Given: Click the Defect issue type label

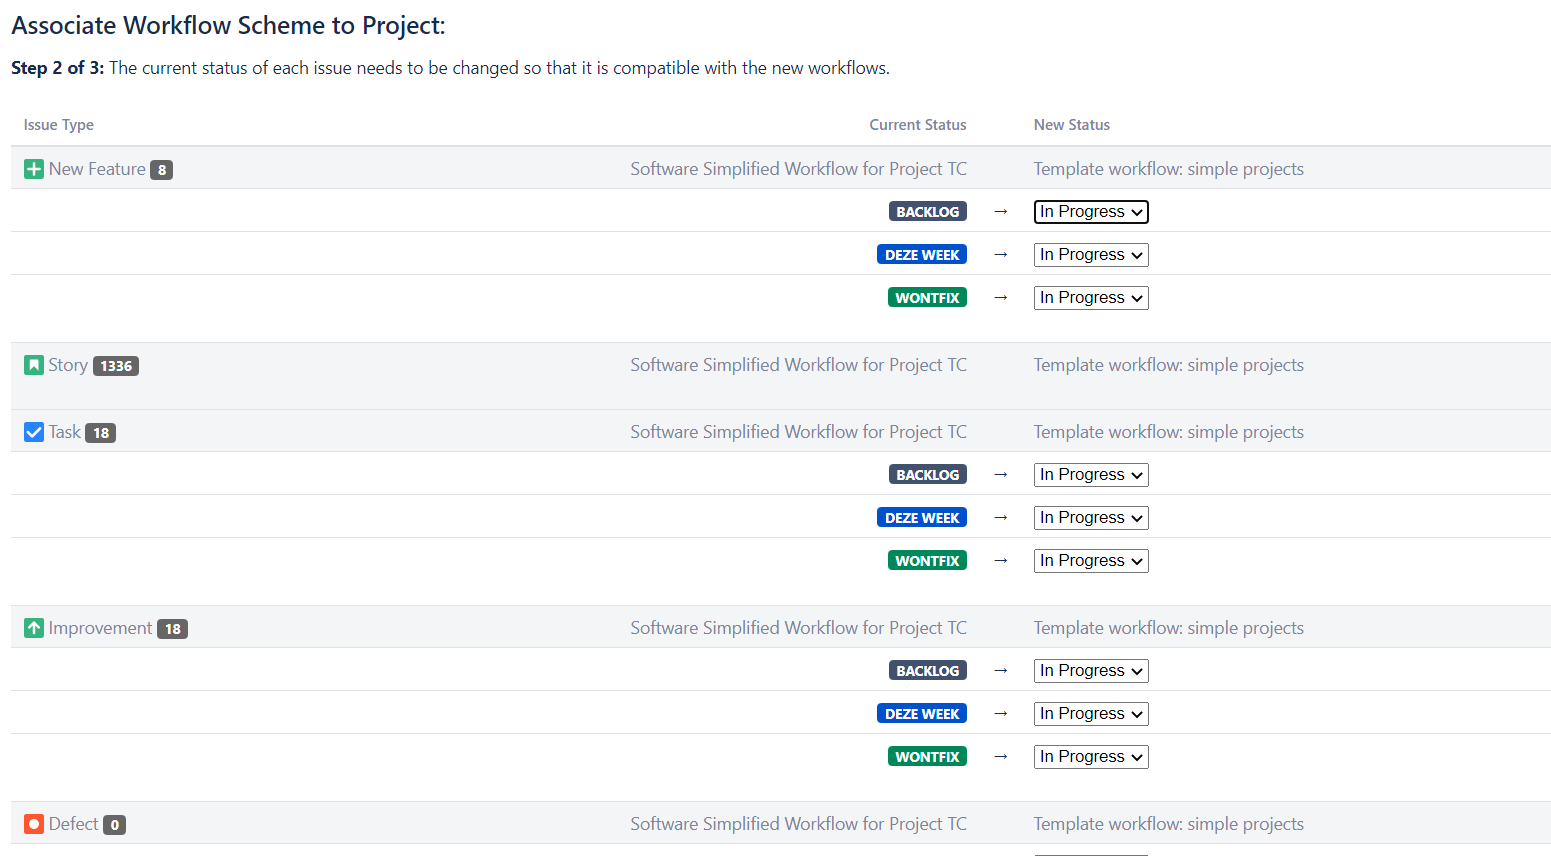Looking at the screenshot, I should pyautogui.click(x=74, y=824).
